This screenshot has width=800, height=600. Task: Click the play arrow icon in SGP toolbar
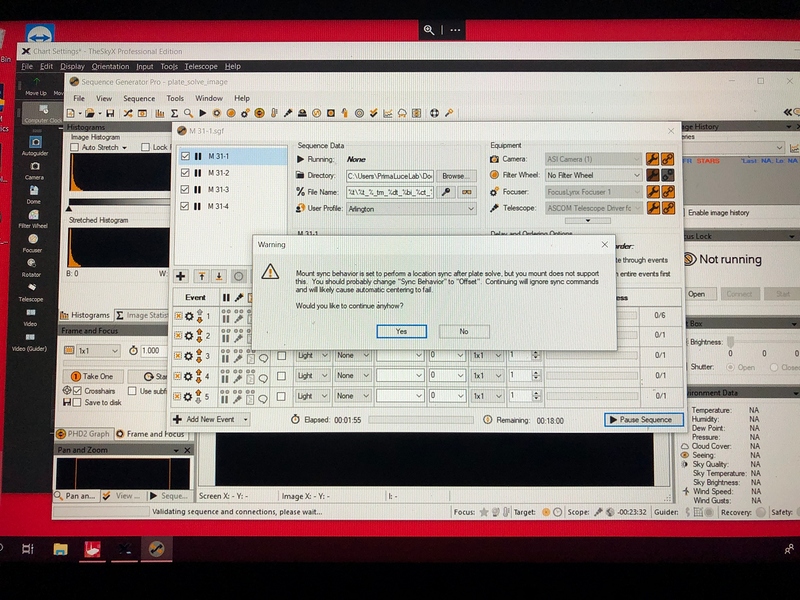pyautogui.click(x=203, y=113)
